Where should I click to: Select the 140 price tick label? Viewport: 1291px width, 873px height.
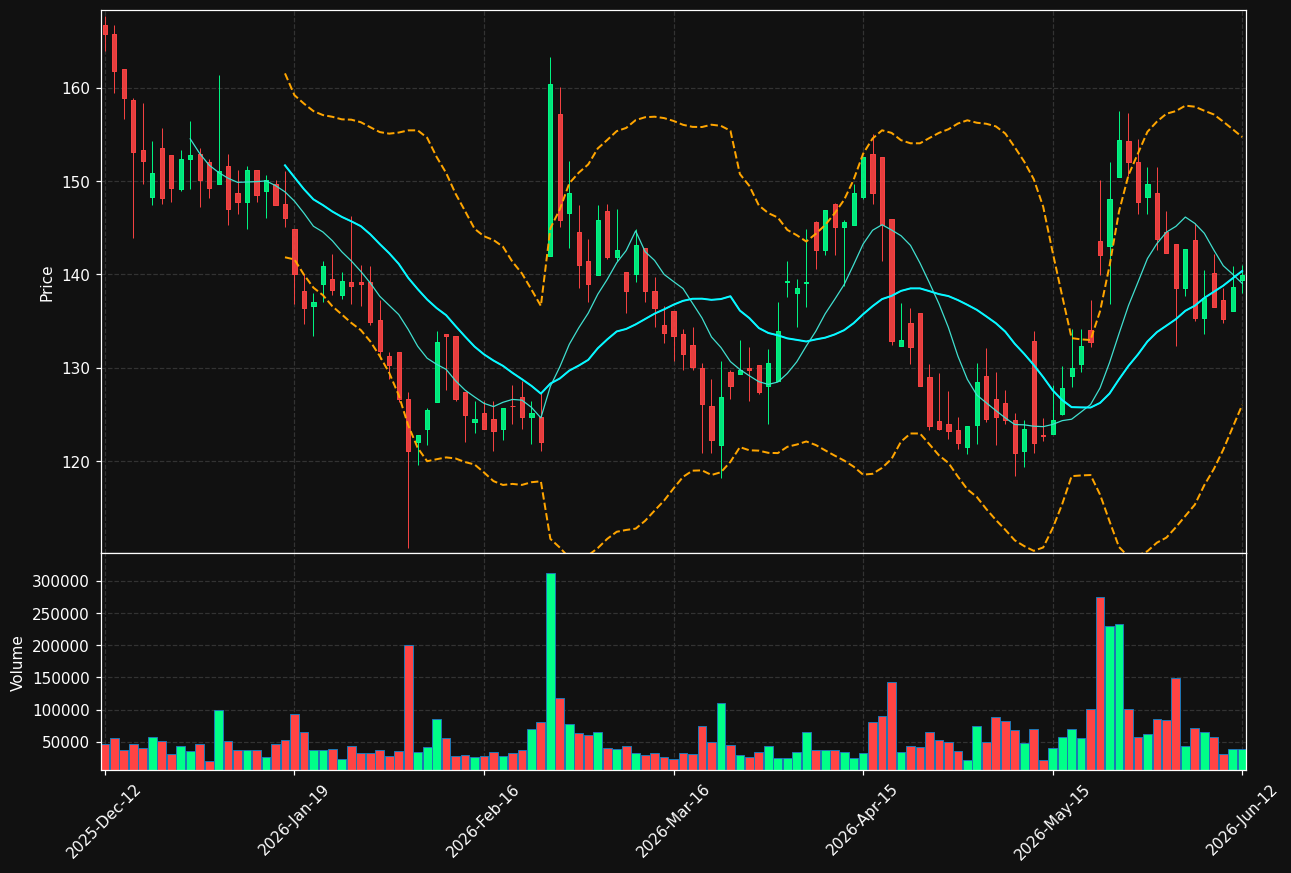point(77,275)
